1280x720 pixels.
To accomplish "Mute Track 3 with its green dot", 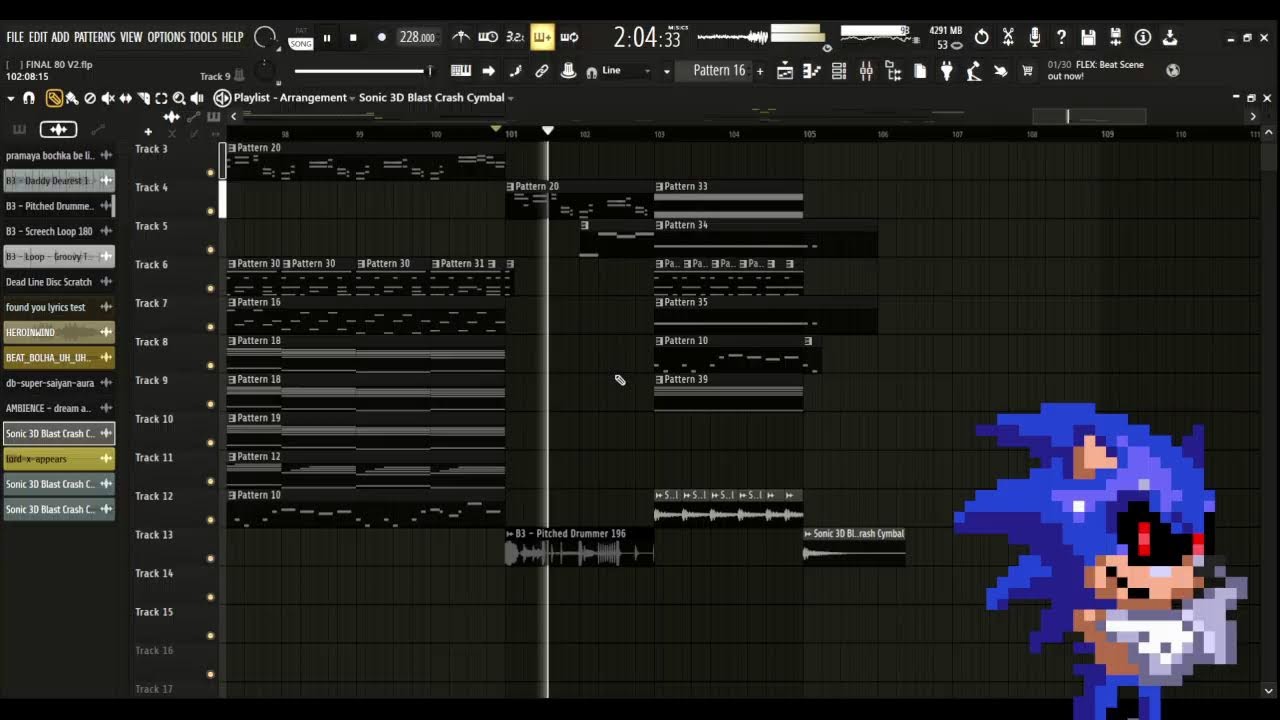I will pos(210,172).
